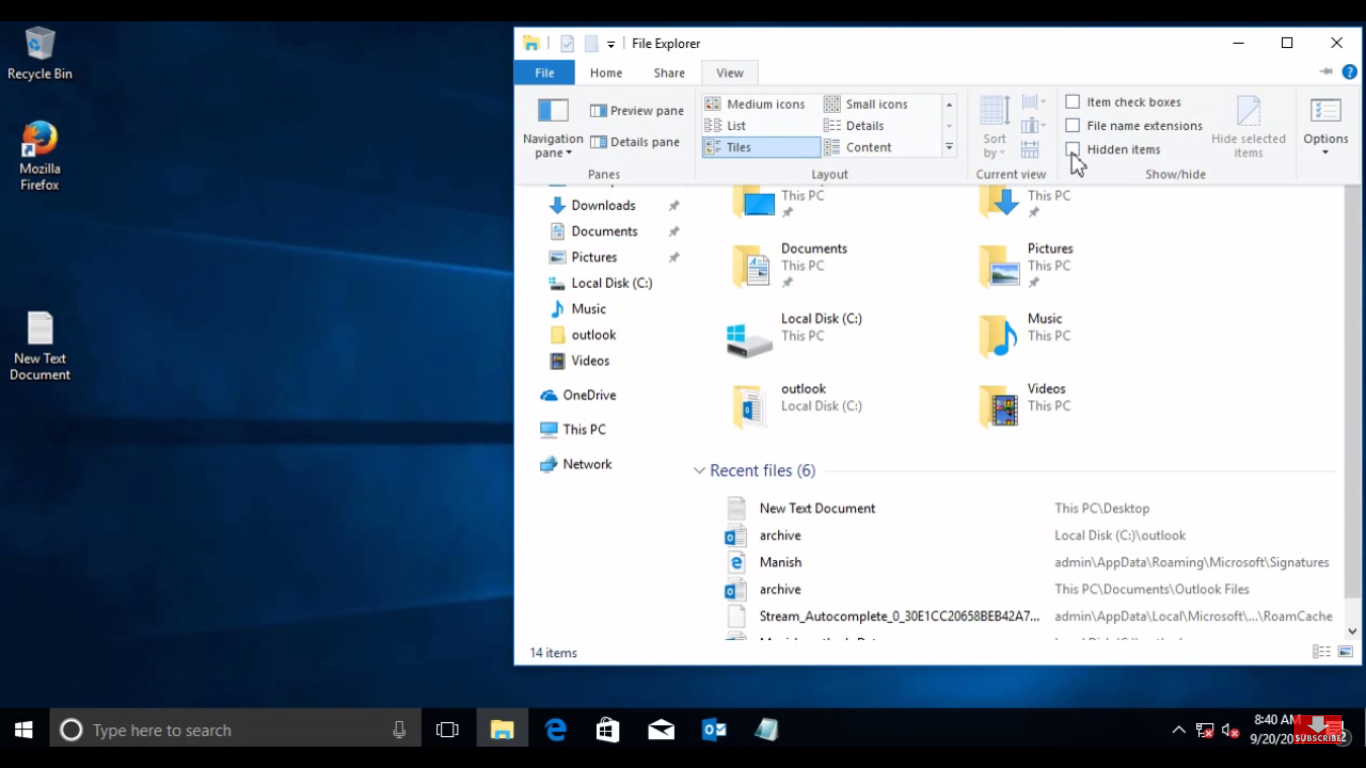Enable Item check boxes

pos(1073,101)
